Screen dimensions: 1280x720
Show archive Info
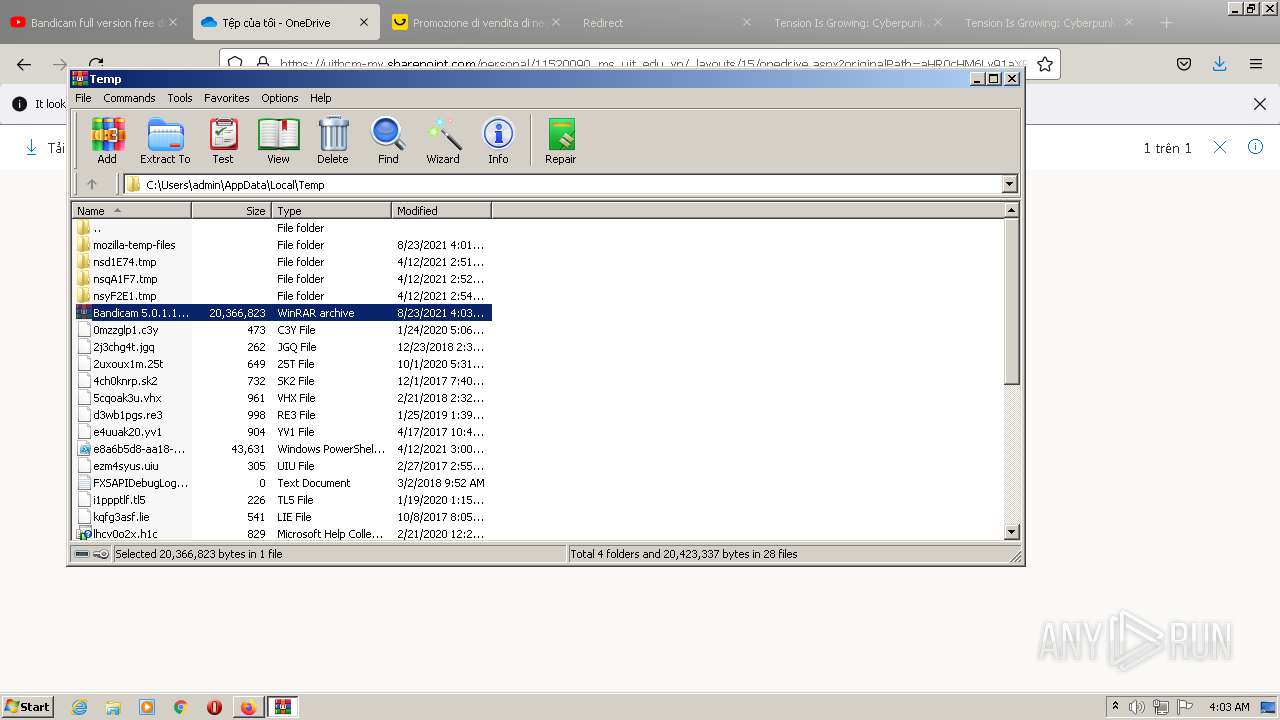(x=498, y=140)
